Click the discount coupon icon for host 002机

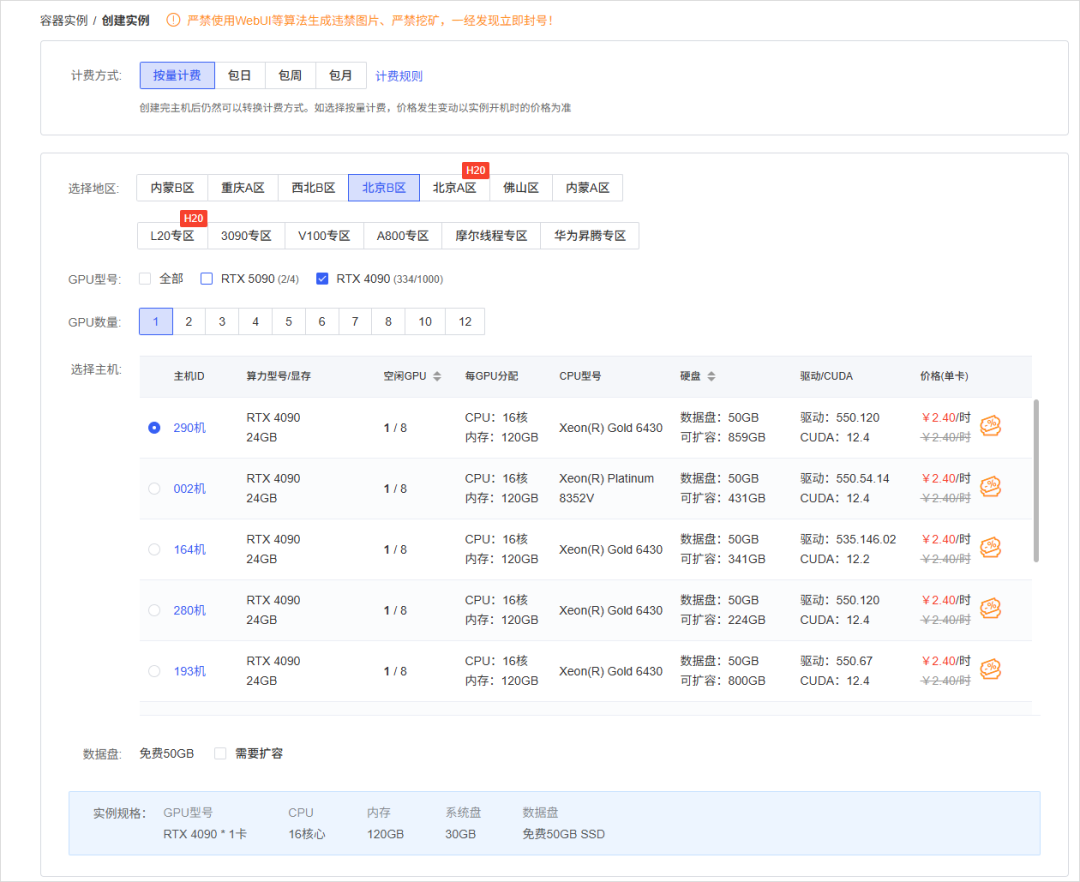990,487
